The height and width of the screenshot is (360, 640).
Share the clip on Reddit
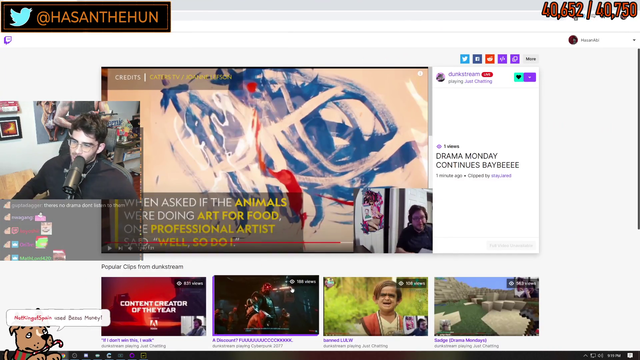coord(490,59)
